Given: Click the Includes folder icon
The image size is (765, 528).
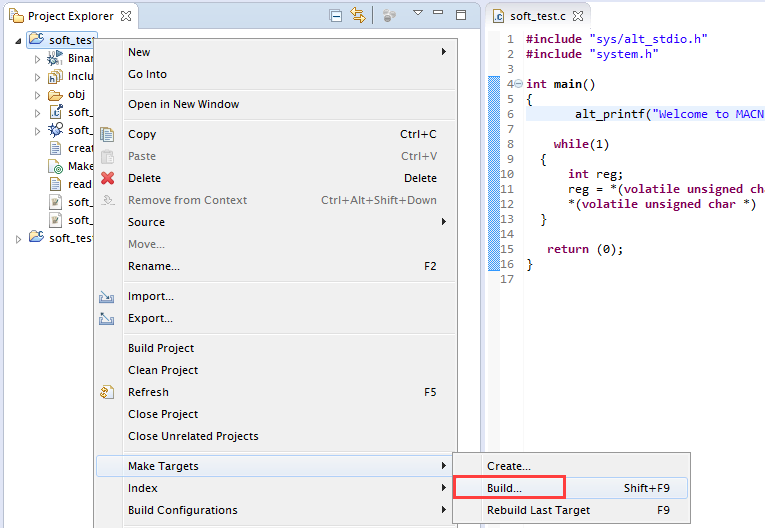Looking at the screenshot, I should pos(55,77).
